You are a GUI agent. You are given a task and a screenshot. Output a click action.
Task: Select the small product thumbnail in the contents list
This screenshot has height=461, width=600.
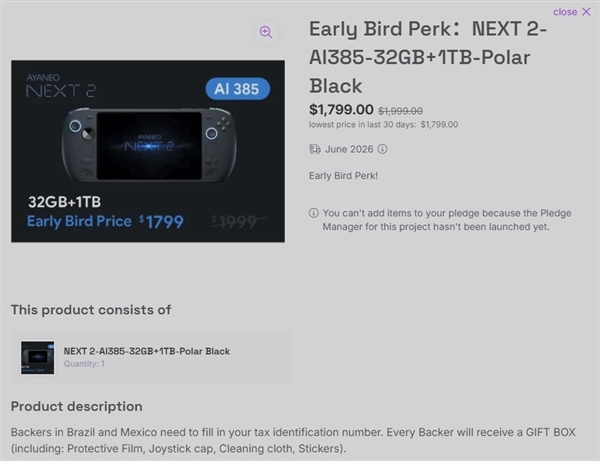(38, 357)
